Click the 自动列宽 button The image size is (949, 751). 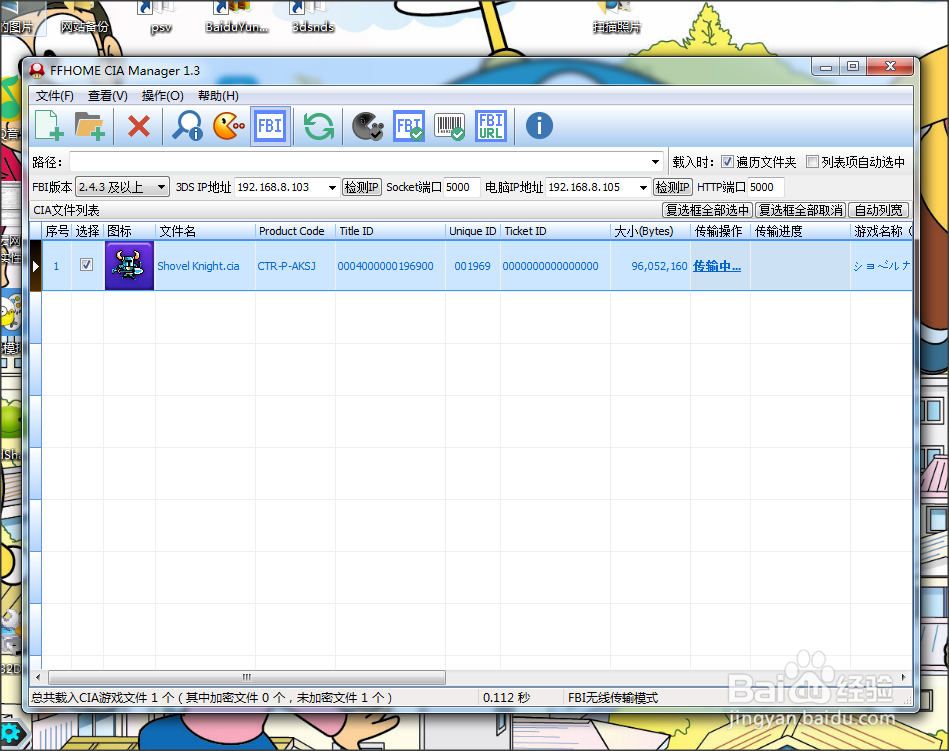(878, 210)
